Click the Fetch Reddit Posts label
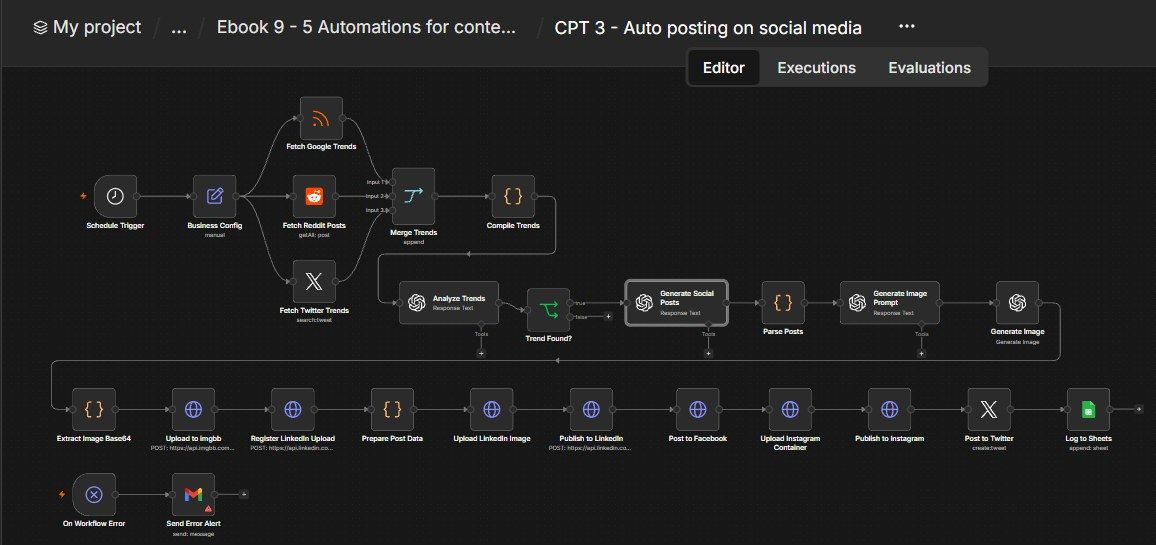 (314, 226)
